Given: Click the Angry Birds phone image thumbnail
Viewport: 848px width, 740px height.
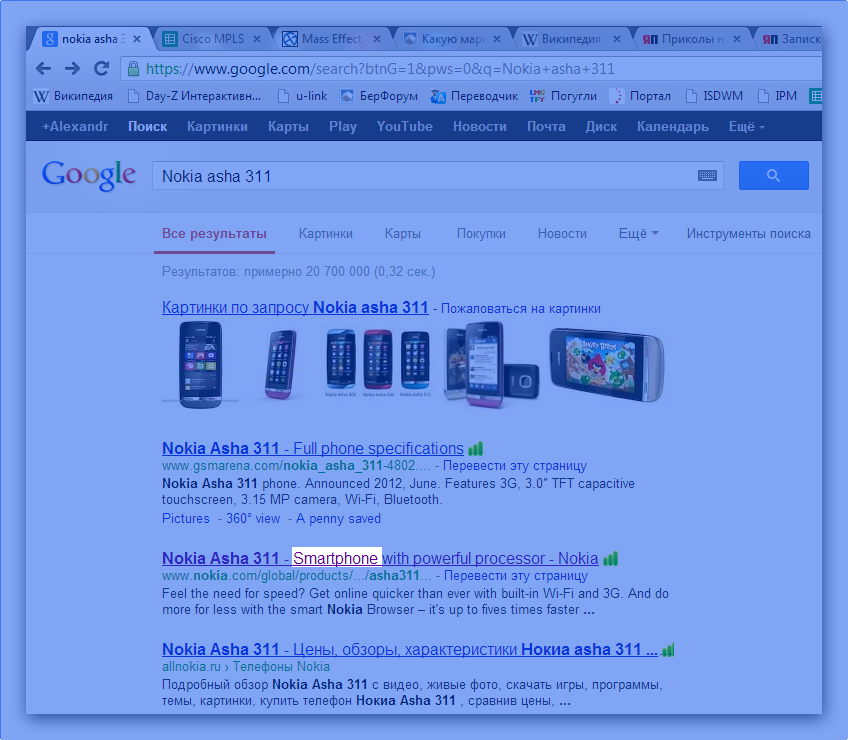Looking at the screenshot, I should [605, 364].
